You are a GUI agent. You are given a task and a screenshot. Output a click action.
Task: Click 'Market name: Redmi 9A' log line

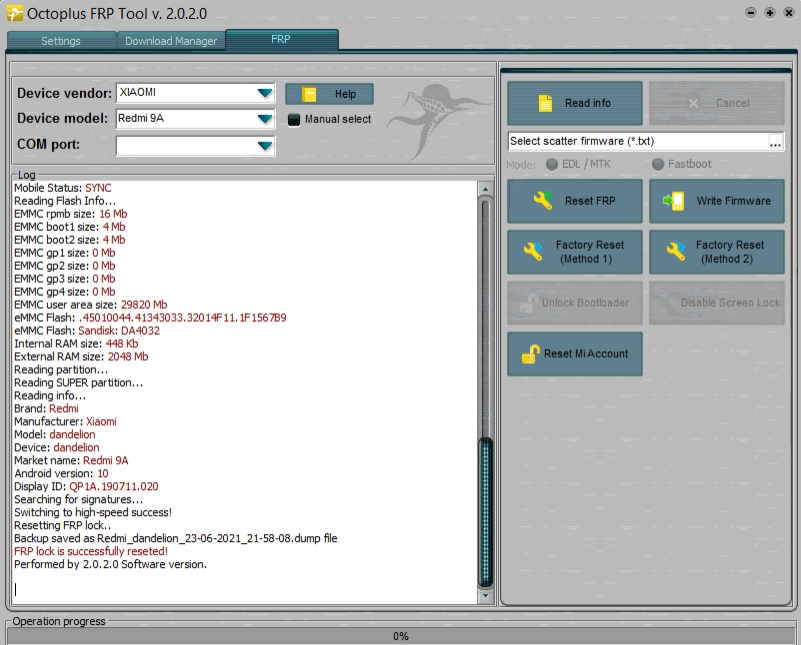pos(71,460)
